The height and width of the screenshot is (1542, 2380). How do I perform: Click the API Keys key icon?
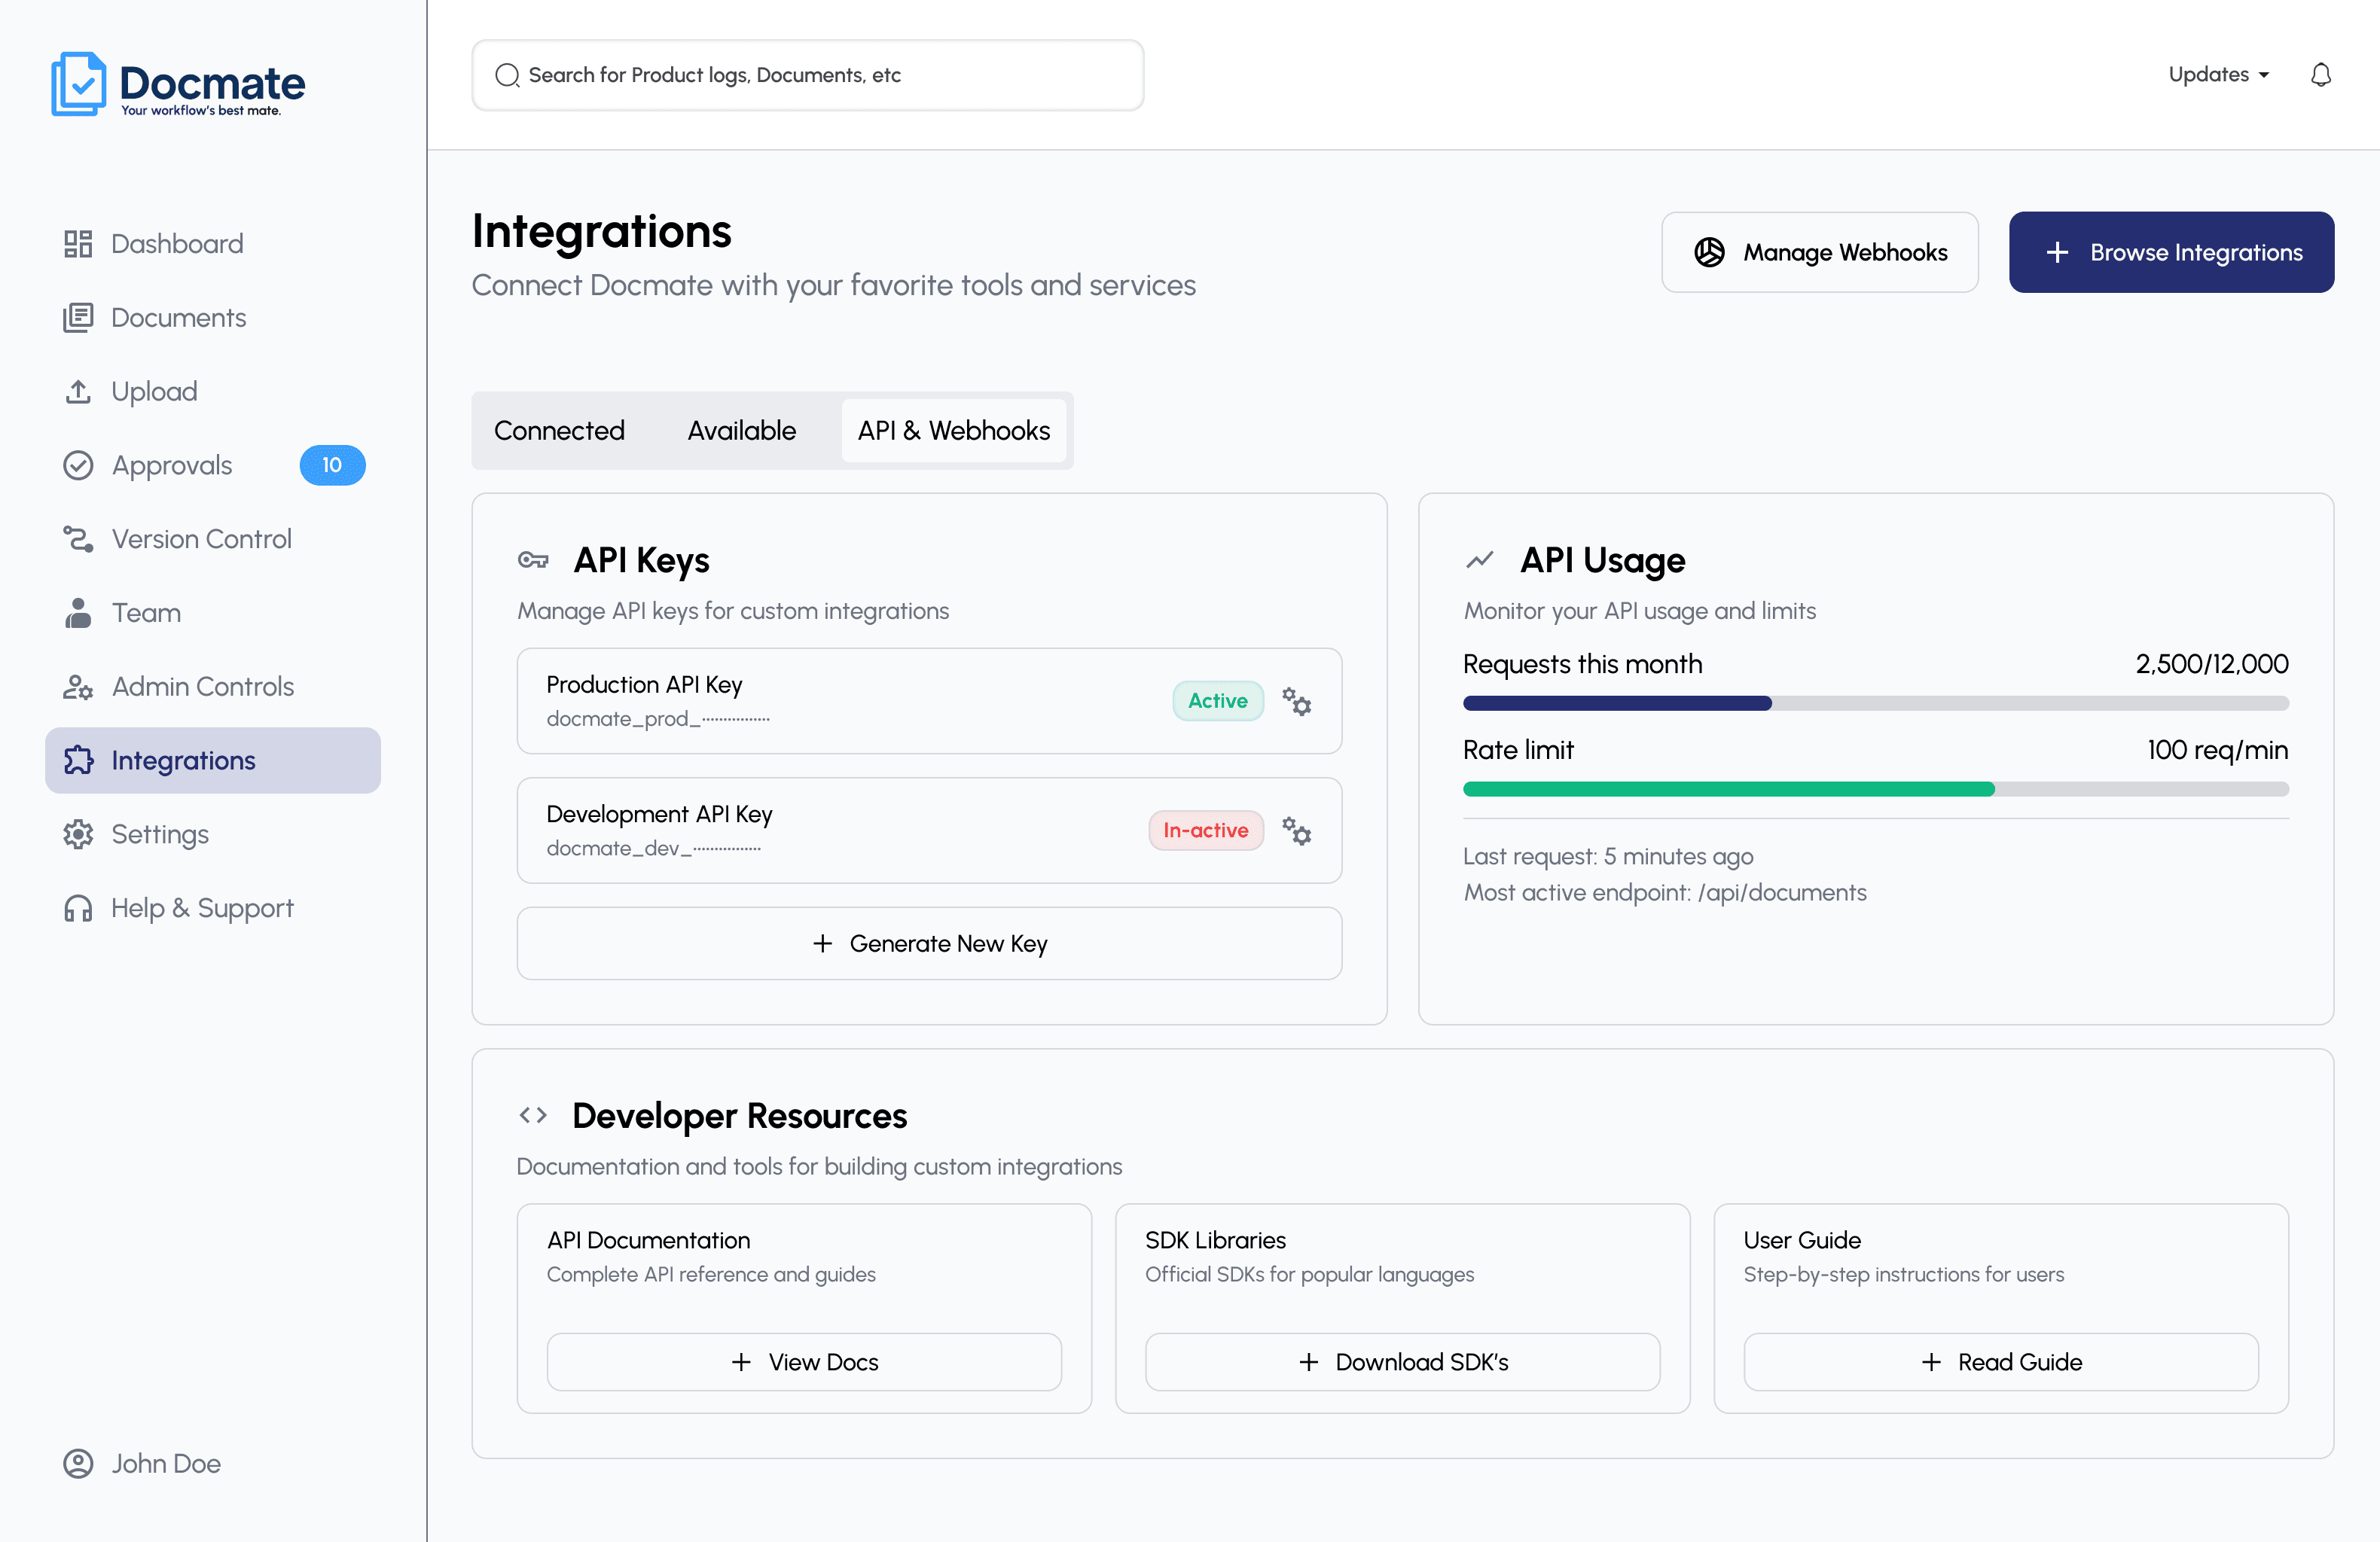[533, 560]
